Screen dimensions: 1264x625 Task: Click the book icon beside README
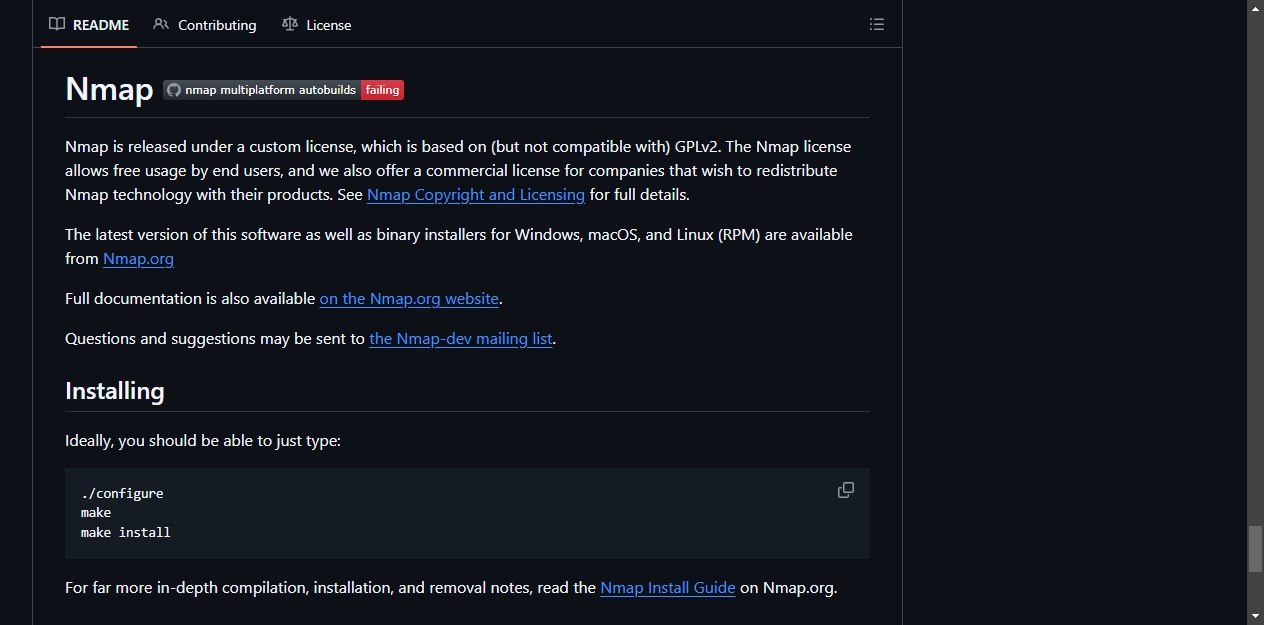pos(57,24)
